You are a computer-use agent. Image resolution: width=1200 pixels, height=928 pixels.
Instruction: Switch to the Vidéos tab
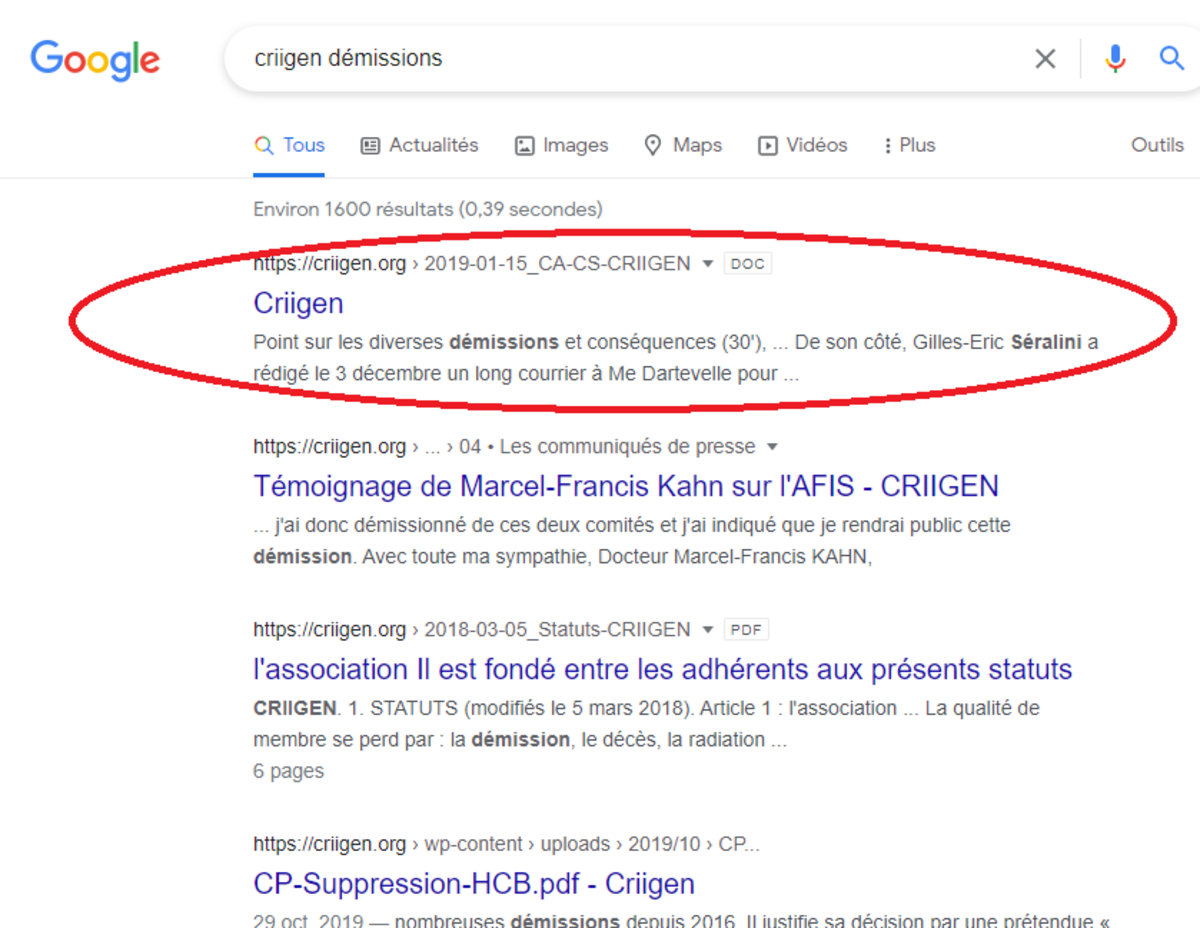[x=802, y=146]
